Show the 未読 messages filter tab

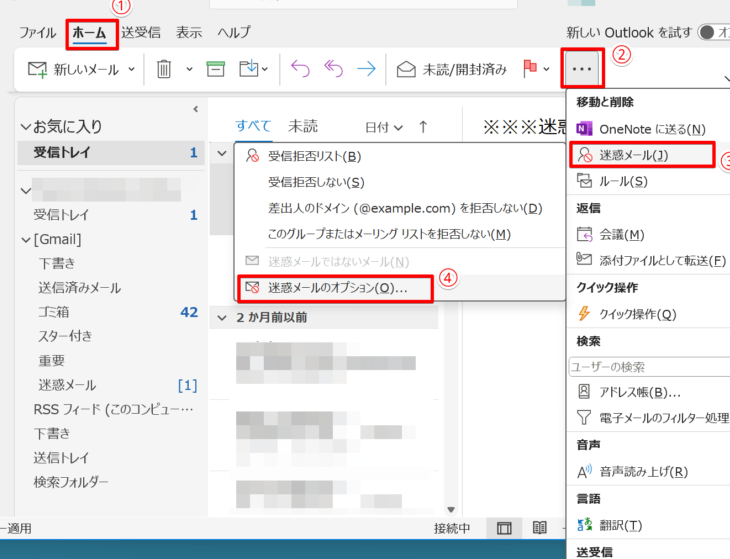(x=303, y=126)
